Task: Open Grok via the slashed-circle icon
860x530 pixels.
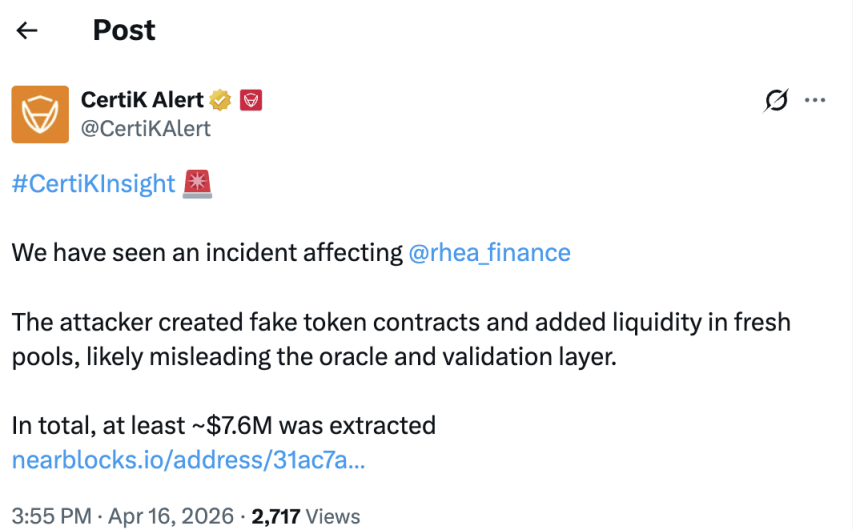Action: point(775,100)
